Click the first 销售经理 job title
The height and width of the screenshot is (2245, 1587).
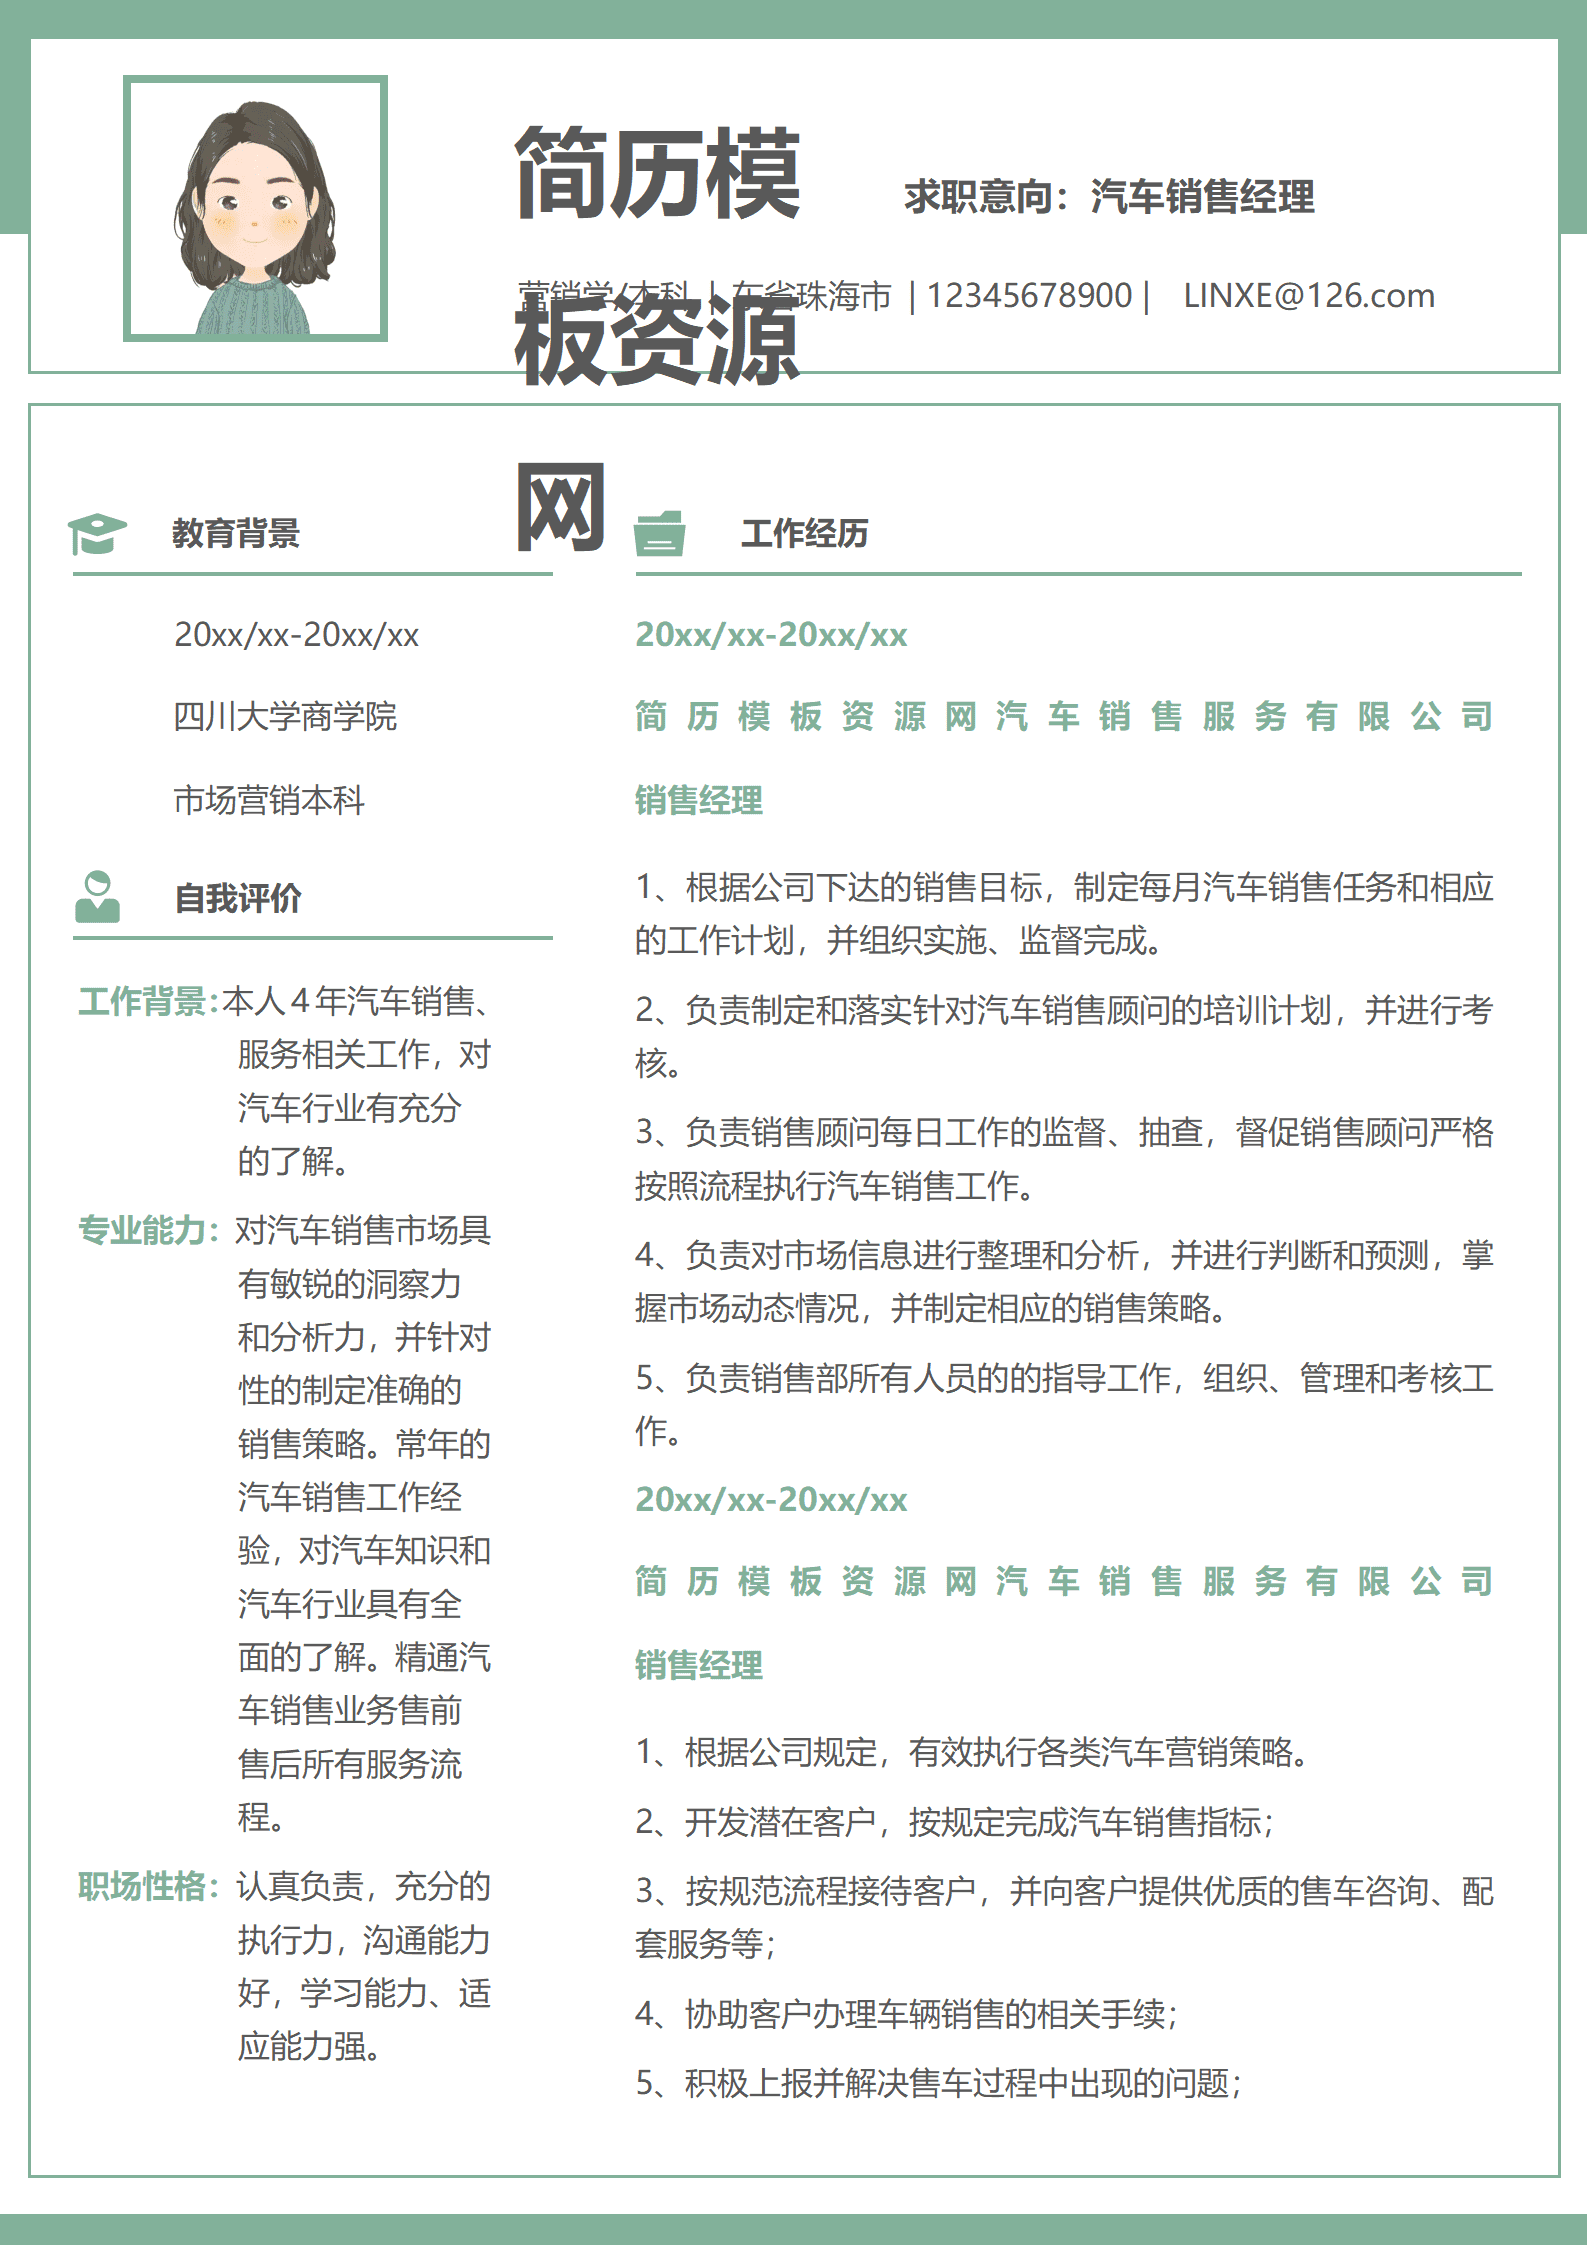699,800
